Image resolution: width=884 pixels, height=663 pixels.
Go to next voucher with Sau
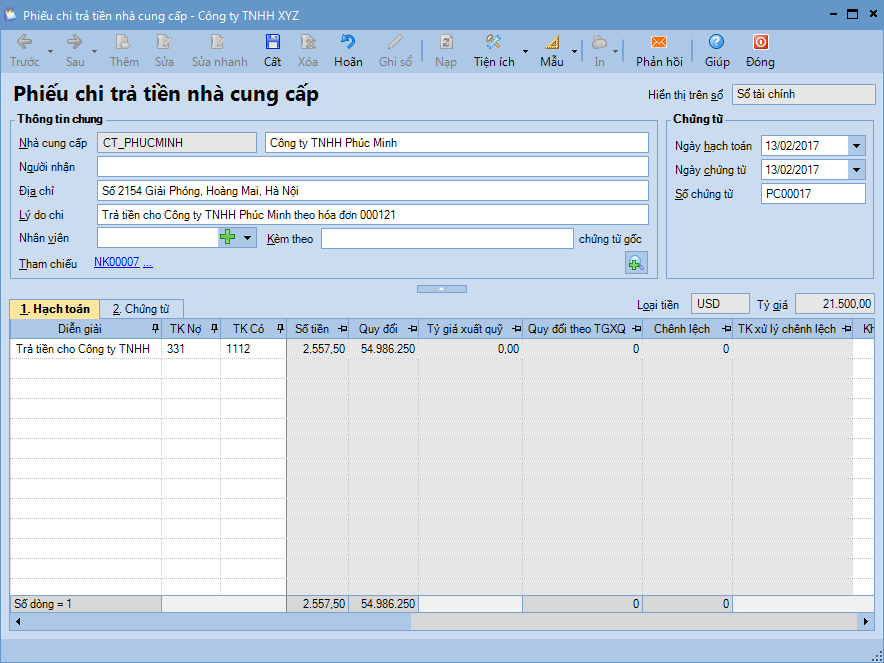pos(74,50)
